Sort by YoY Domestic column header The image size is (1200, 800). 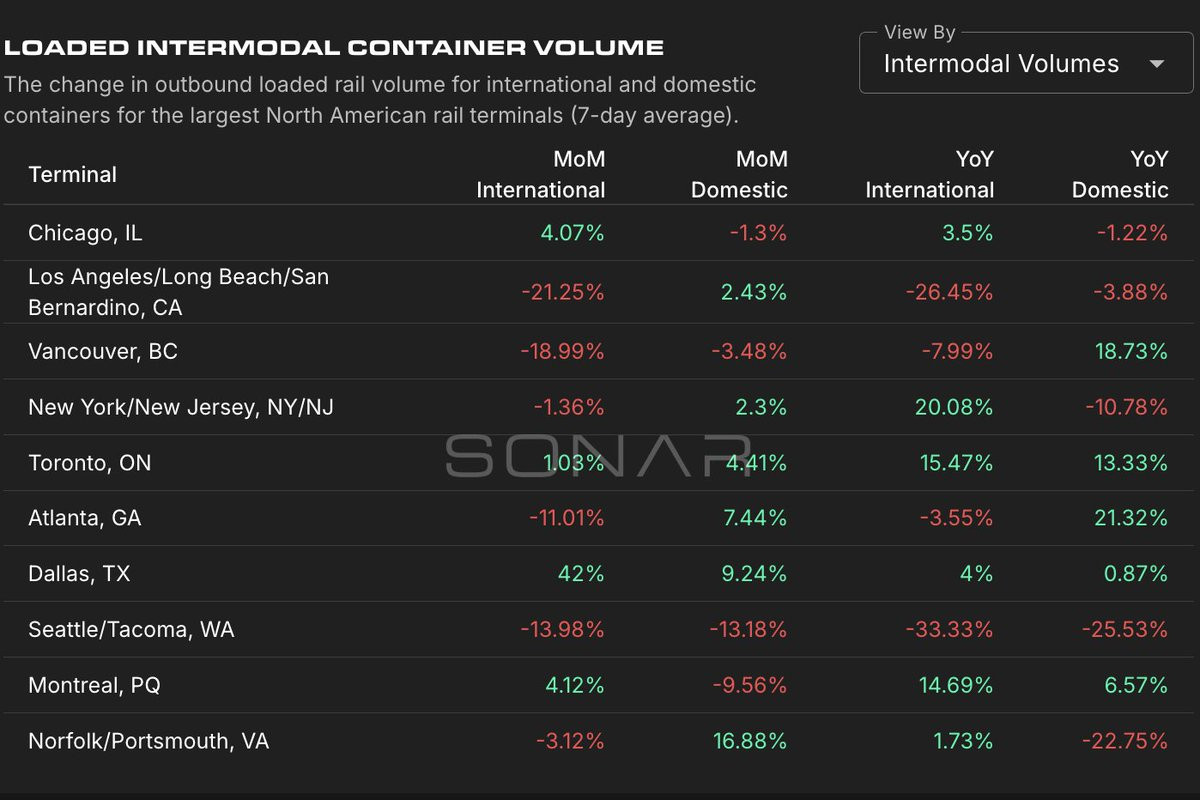(x=1120, y=174)
